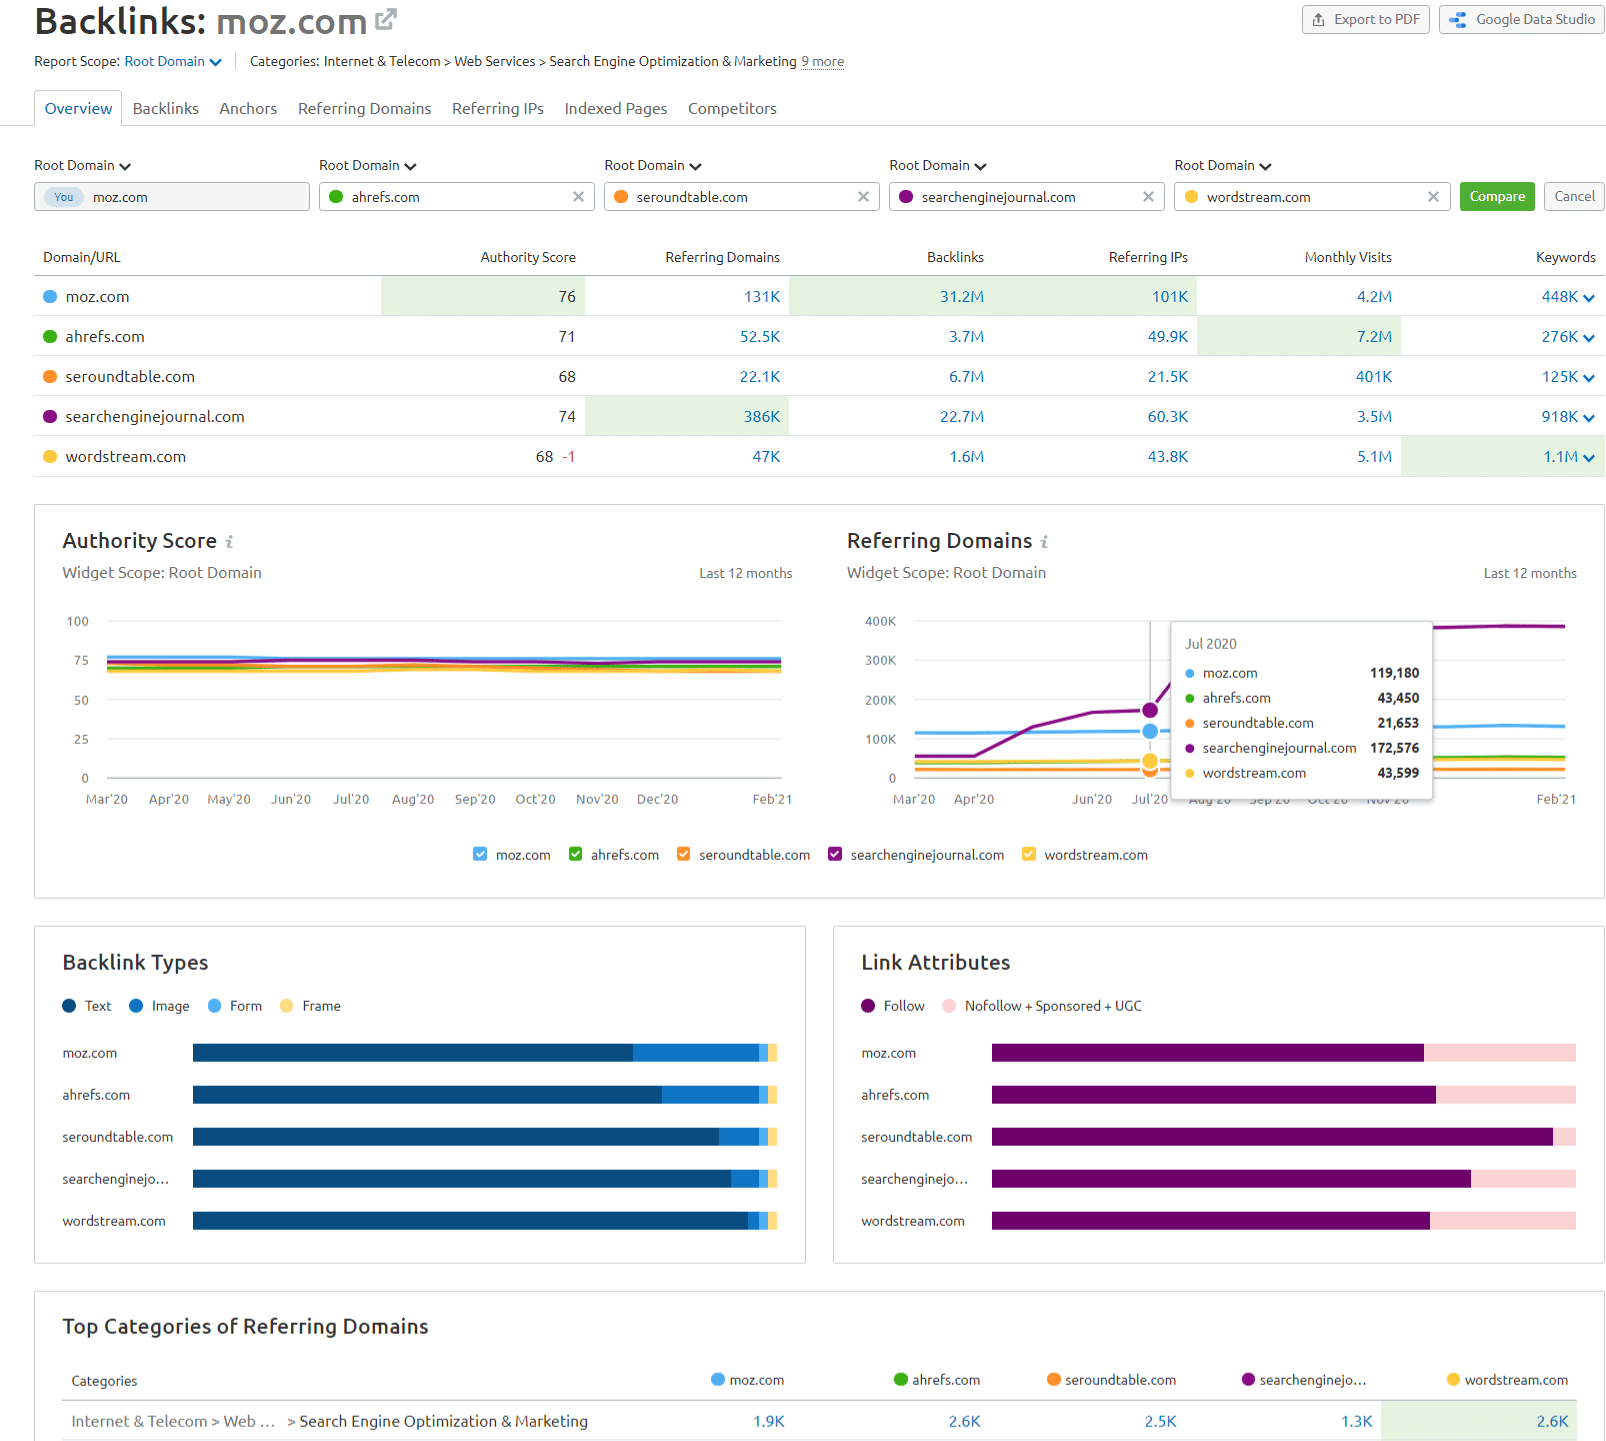Image resolution: width=1606 pixels, height=1441 pixels.
Task: Uncheck moz.com in chart legend
Action: click(x=480, y=854)
